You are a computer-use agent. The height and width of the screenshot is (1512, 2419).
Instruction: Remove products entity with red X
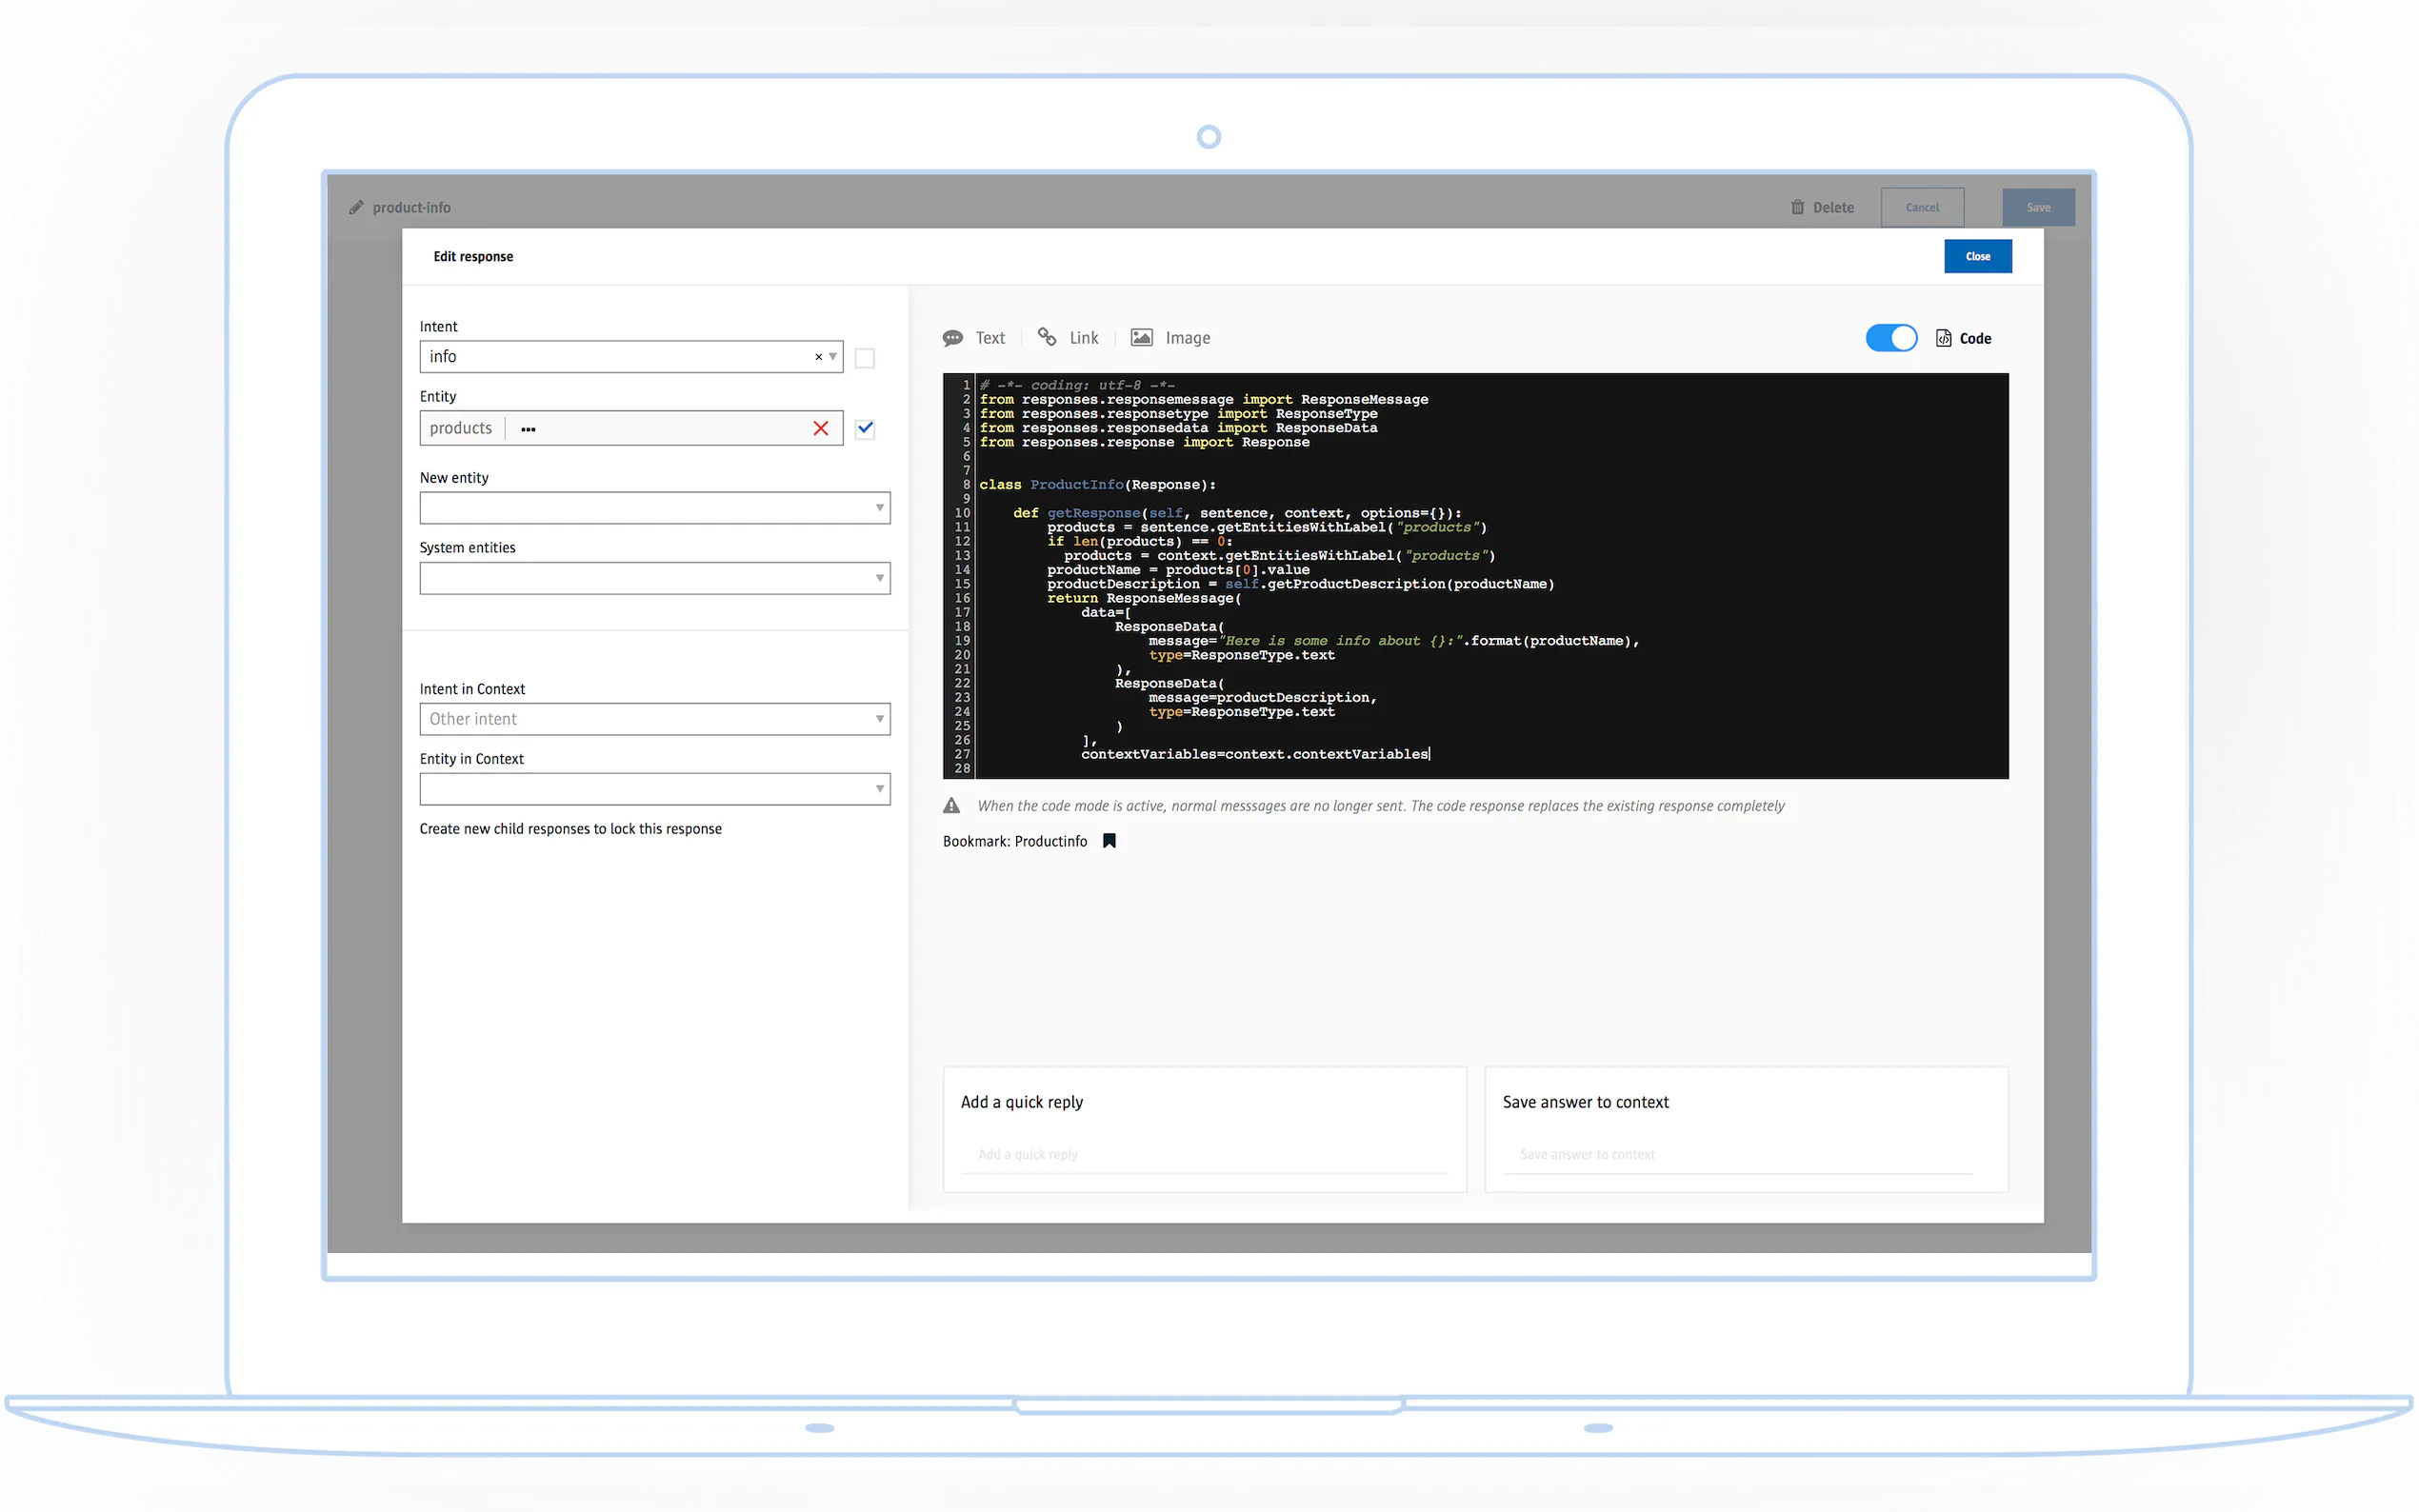[821, 428]
